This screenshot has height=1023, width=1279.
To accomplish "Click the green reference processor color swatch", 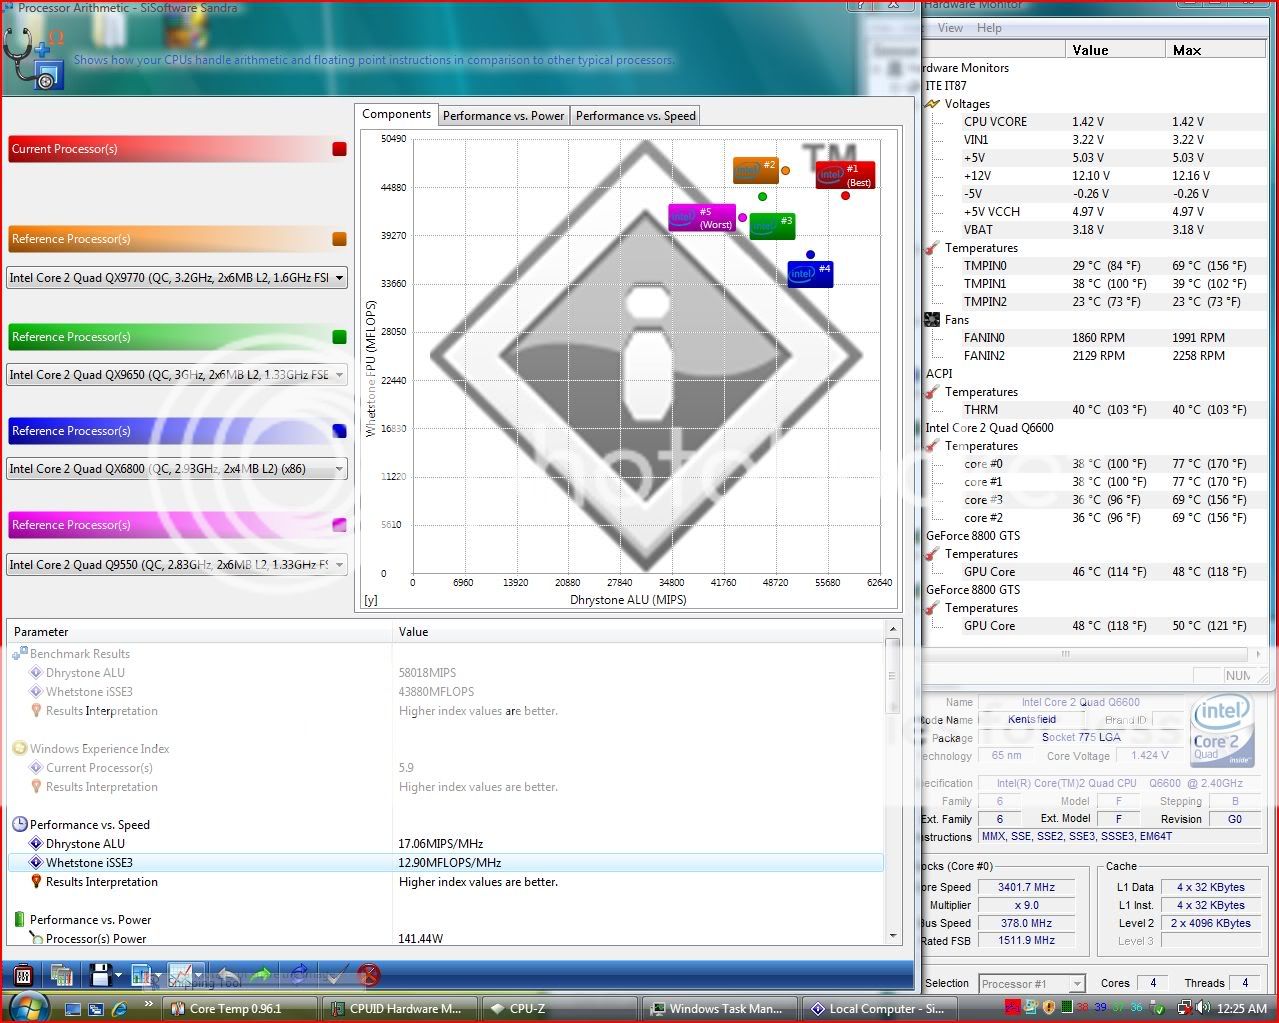I will [339, 337].
